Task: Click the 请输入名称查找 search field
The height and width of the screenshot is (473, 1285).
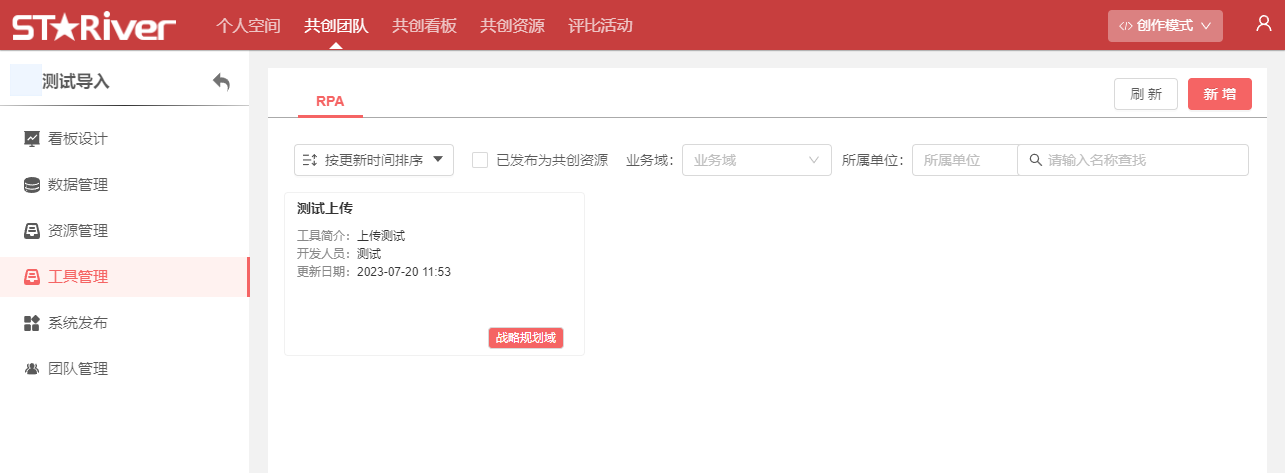Action: (x=1140, y=160)
